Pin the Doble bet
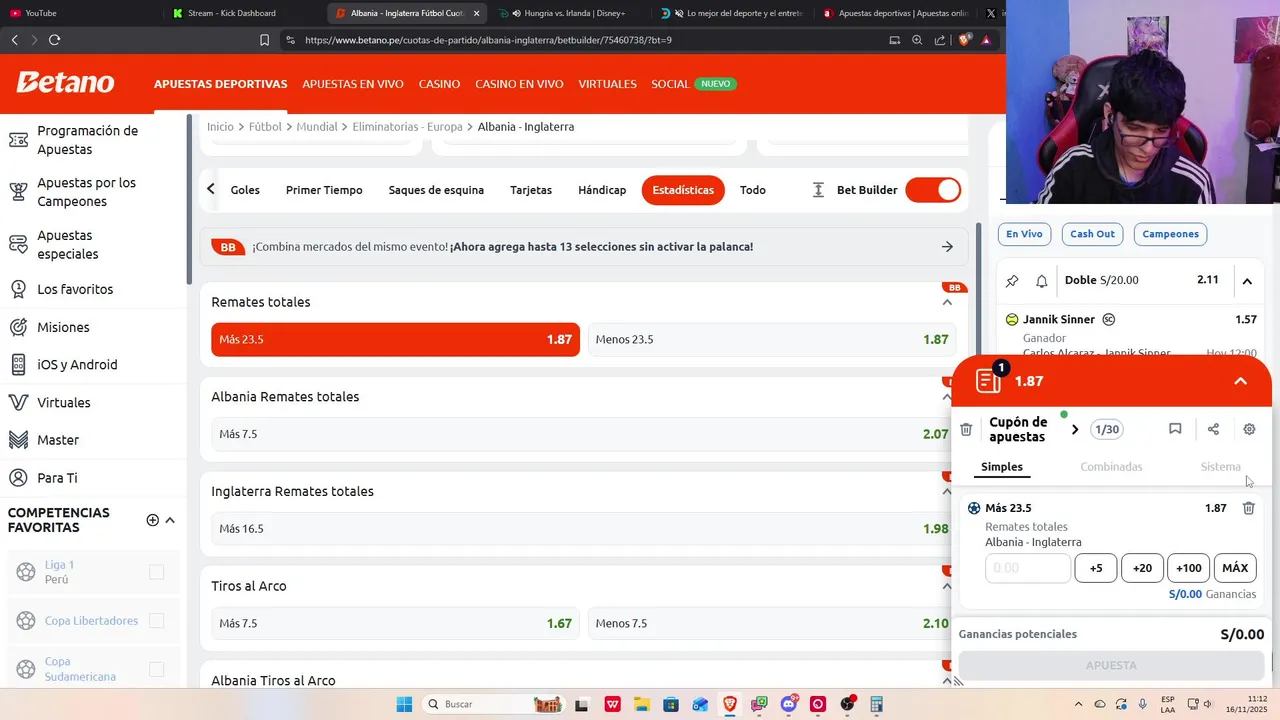The width and height of the screenshot is (1280, 720). 1012,281
